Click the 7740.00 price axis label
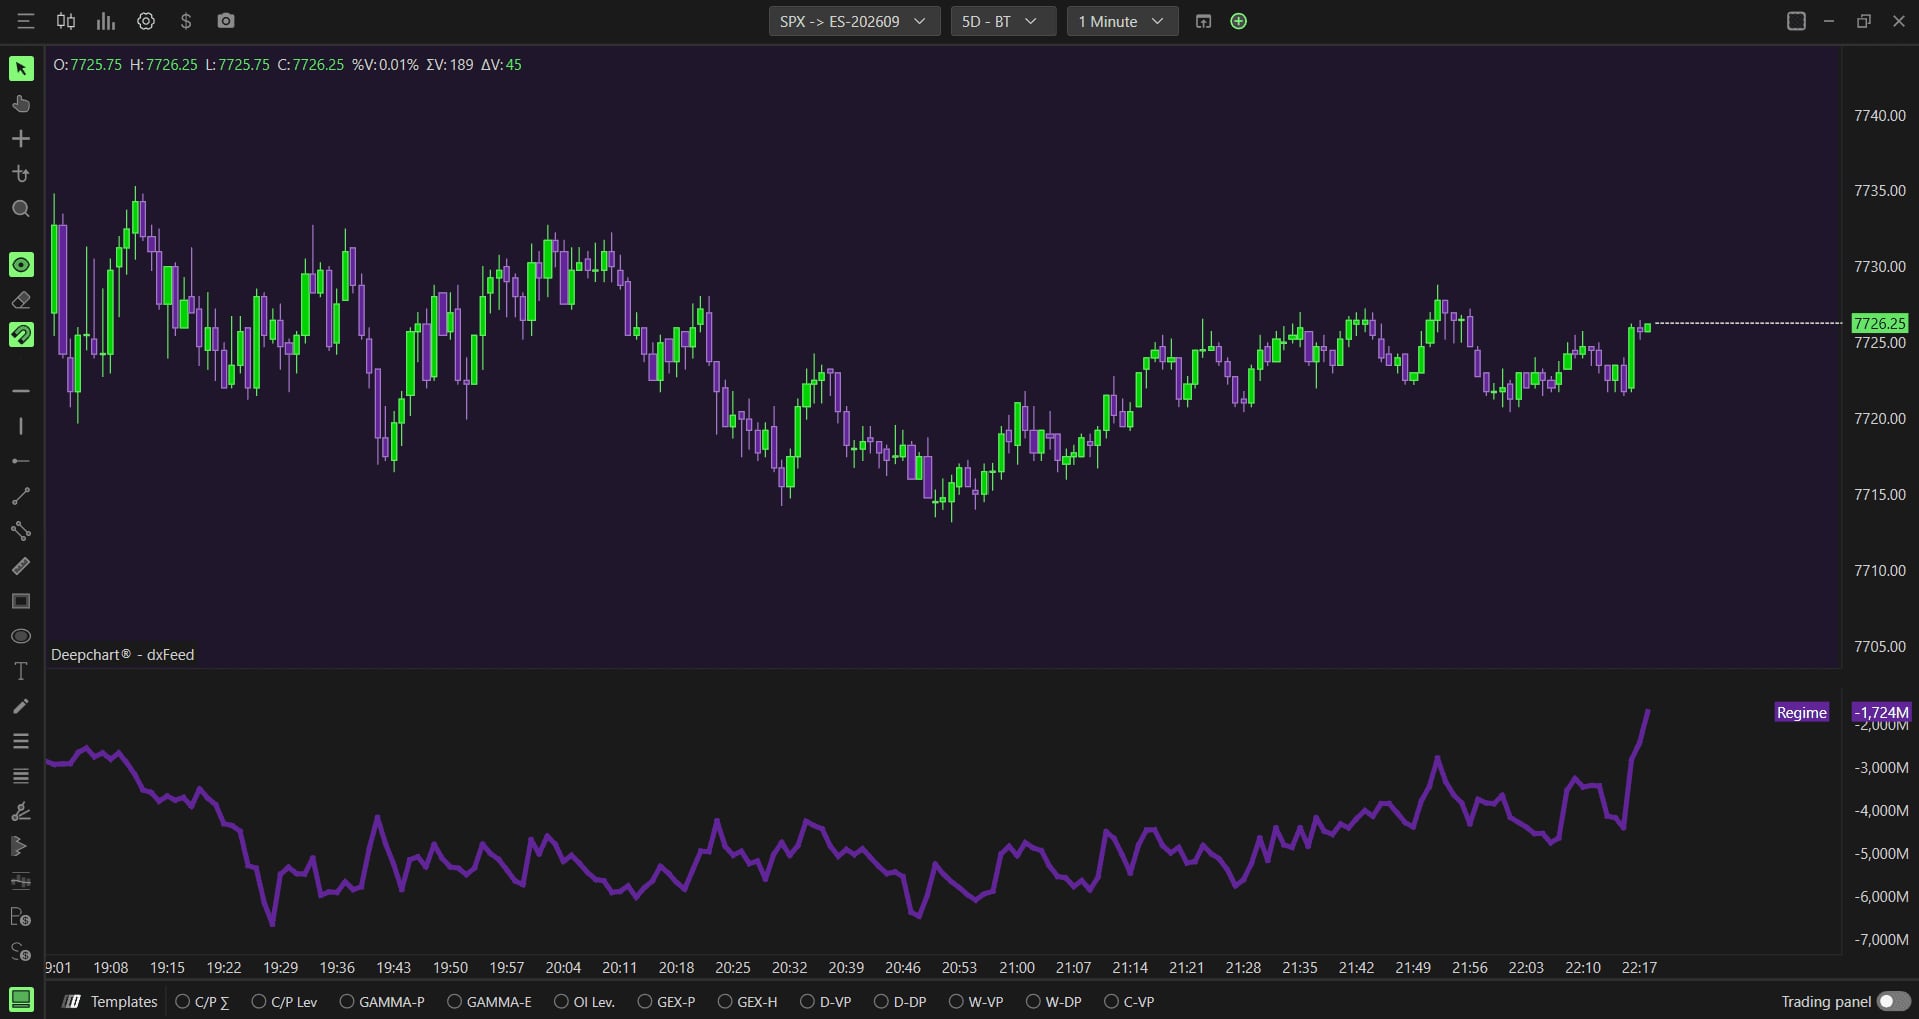Viewport: 1919px width, 1019px height. click(1880, 116)
